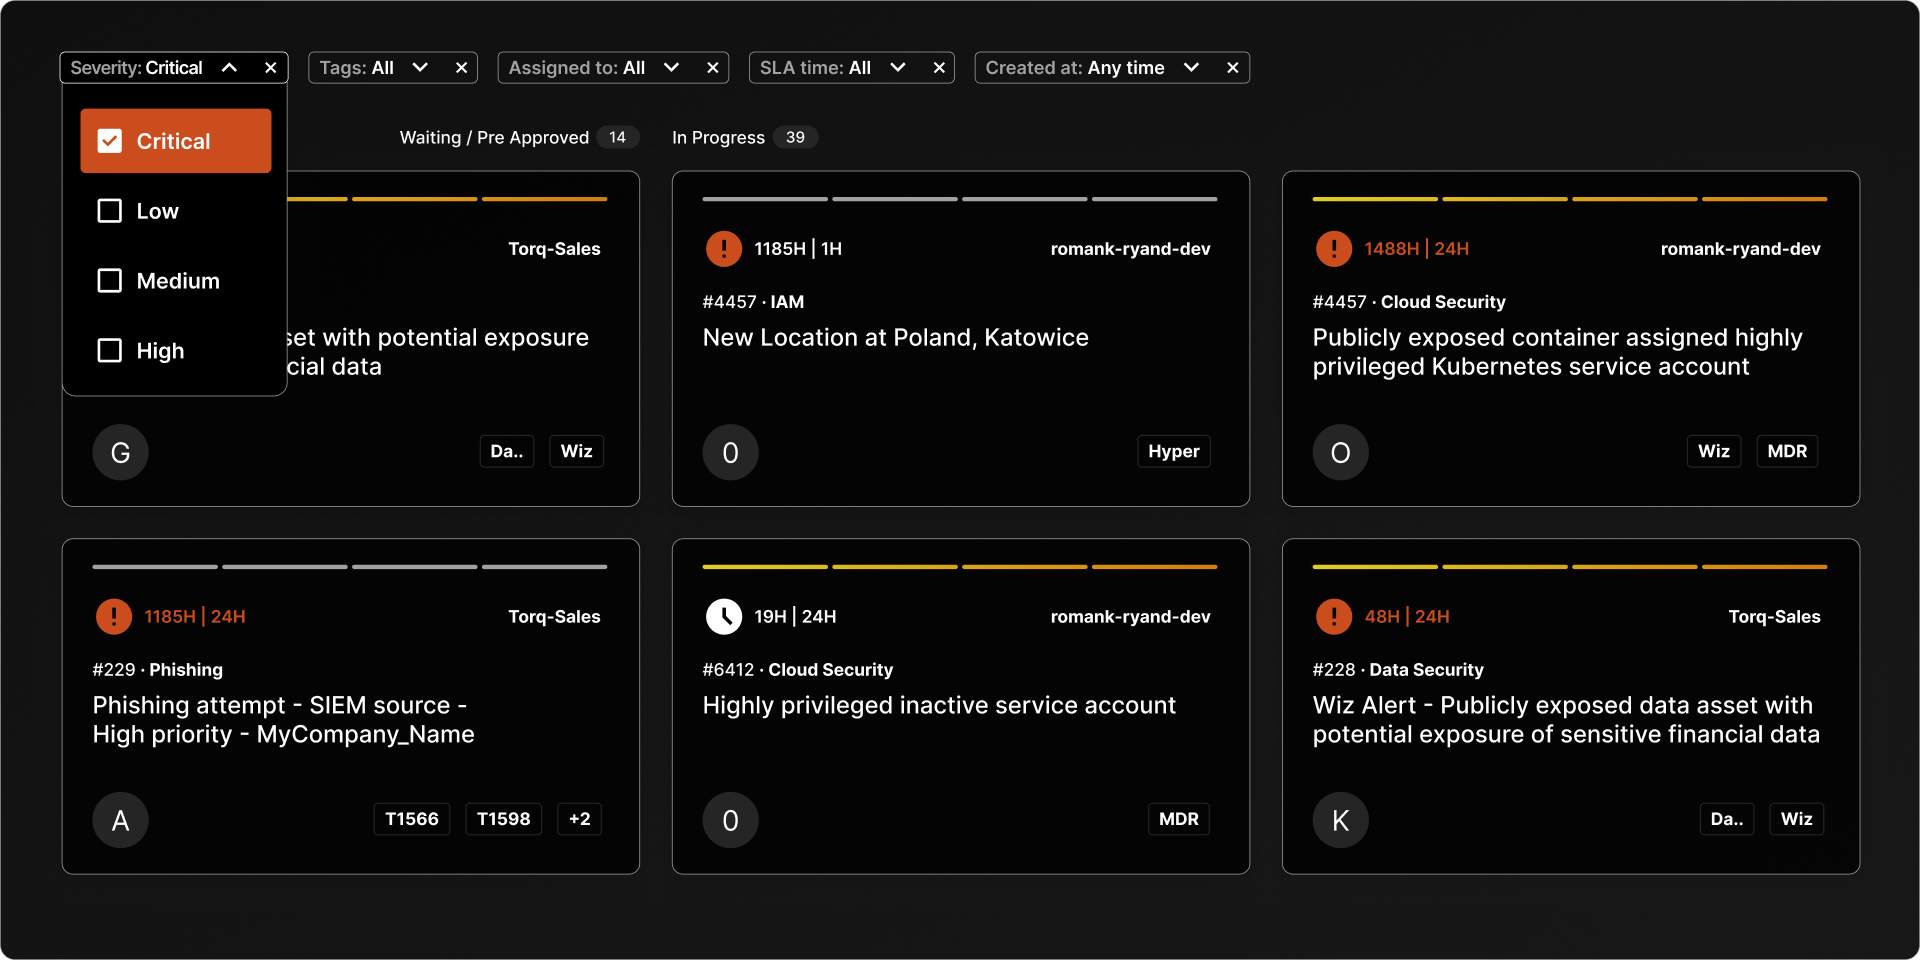Viewport: 1920px width, 960px height.
Task: Click the alert icon on the Phishing case
Action: coord(114,617)
